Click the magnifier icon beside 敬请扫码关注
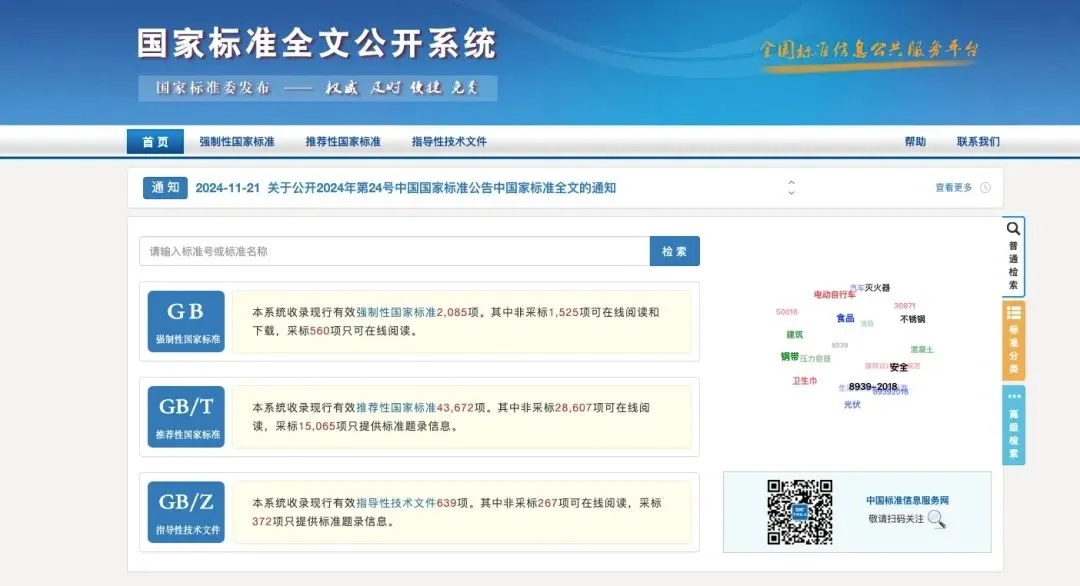 click(937, 519)
